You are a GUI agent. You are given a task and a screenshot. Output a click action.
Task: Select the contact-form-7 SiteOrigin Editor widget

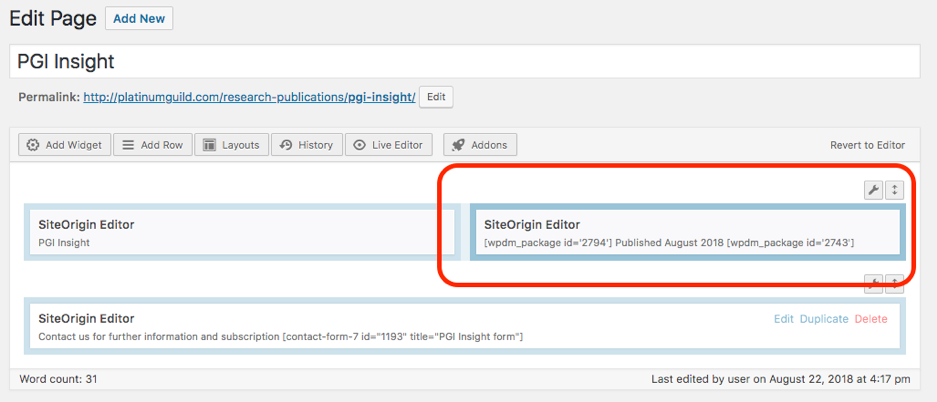click(400, 327)
